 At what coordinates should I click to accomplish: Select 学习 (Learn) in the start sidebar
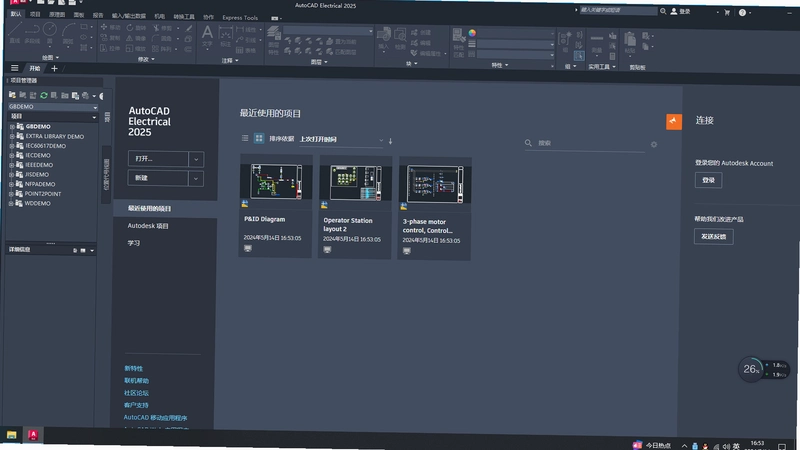click(134, 243)
